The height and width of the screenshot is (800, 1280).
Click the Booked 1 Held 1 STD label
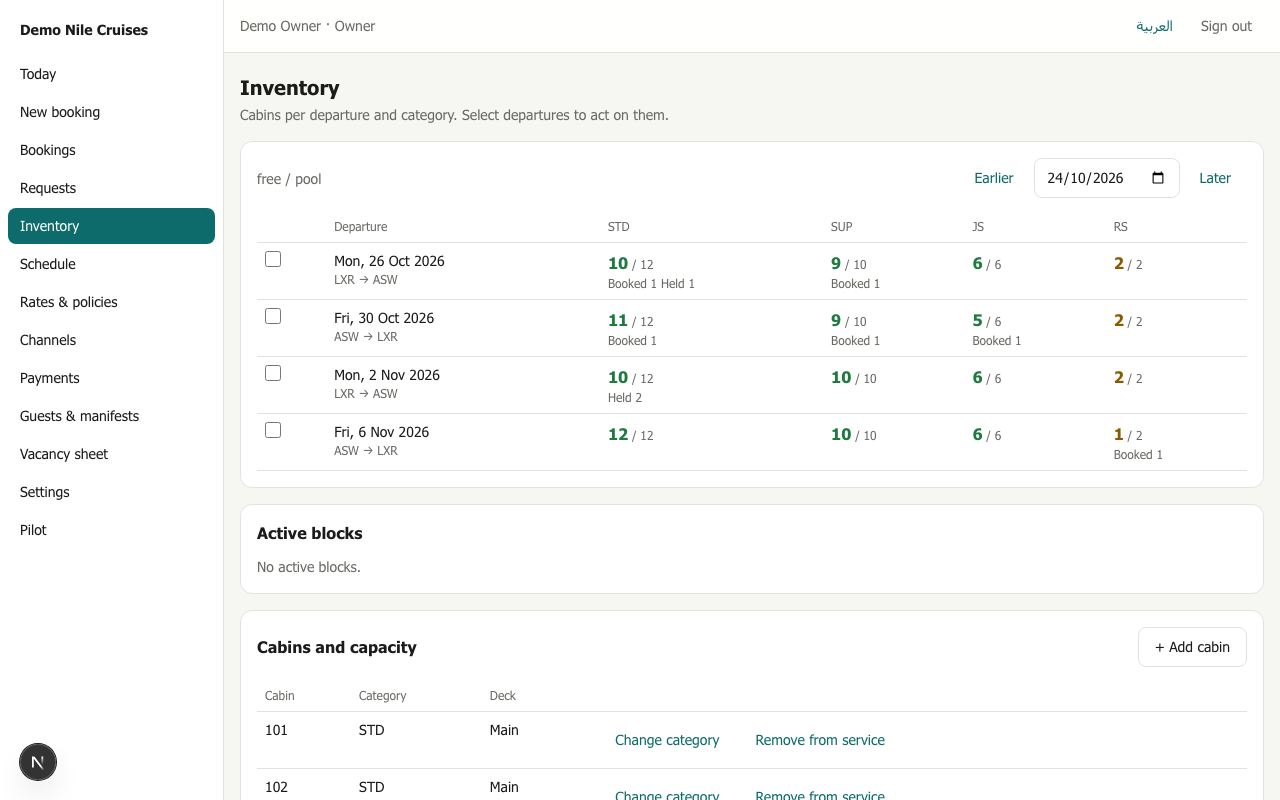tap(651, 284)
